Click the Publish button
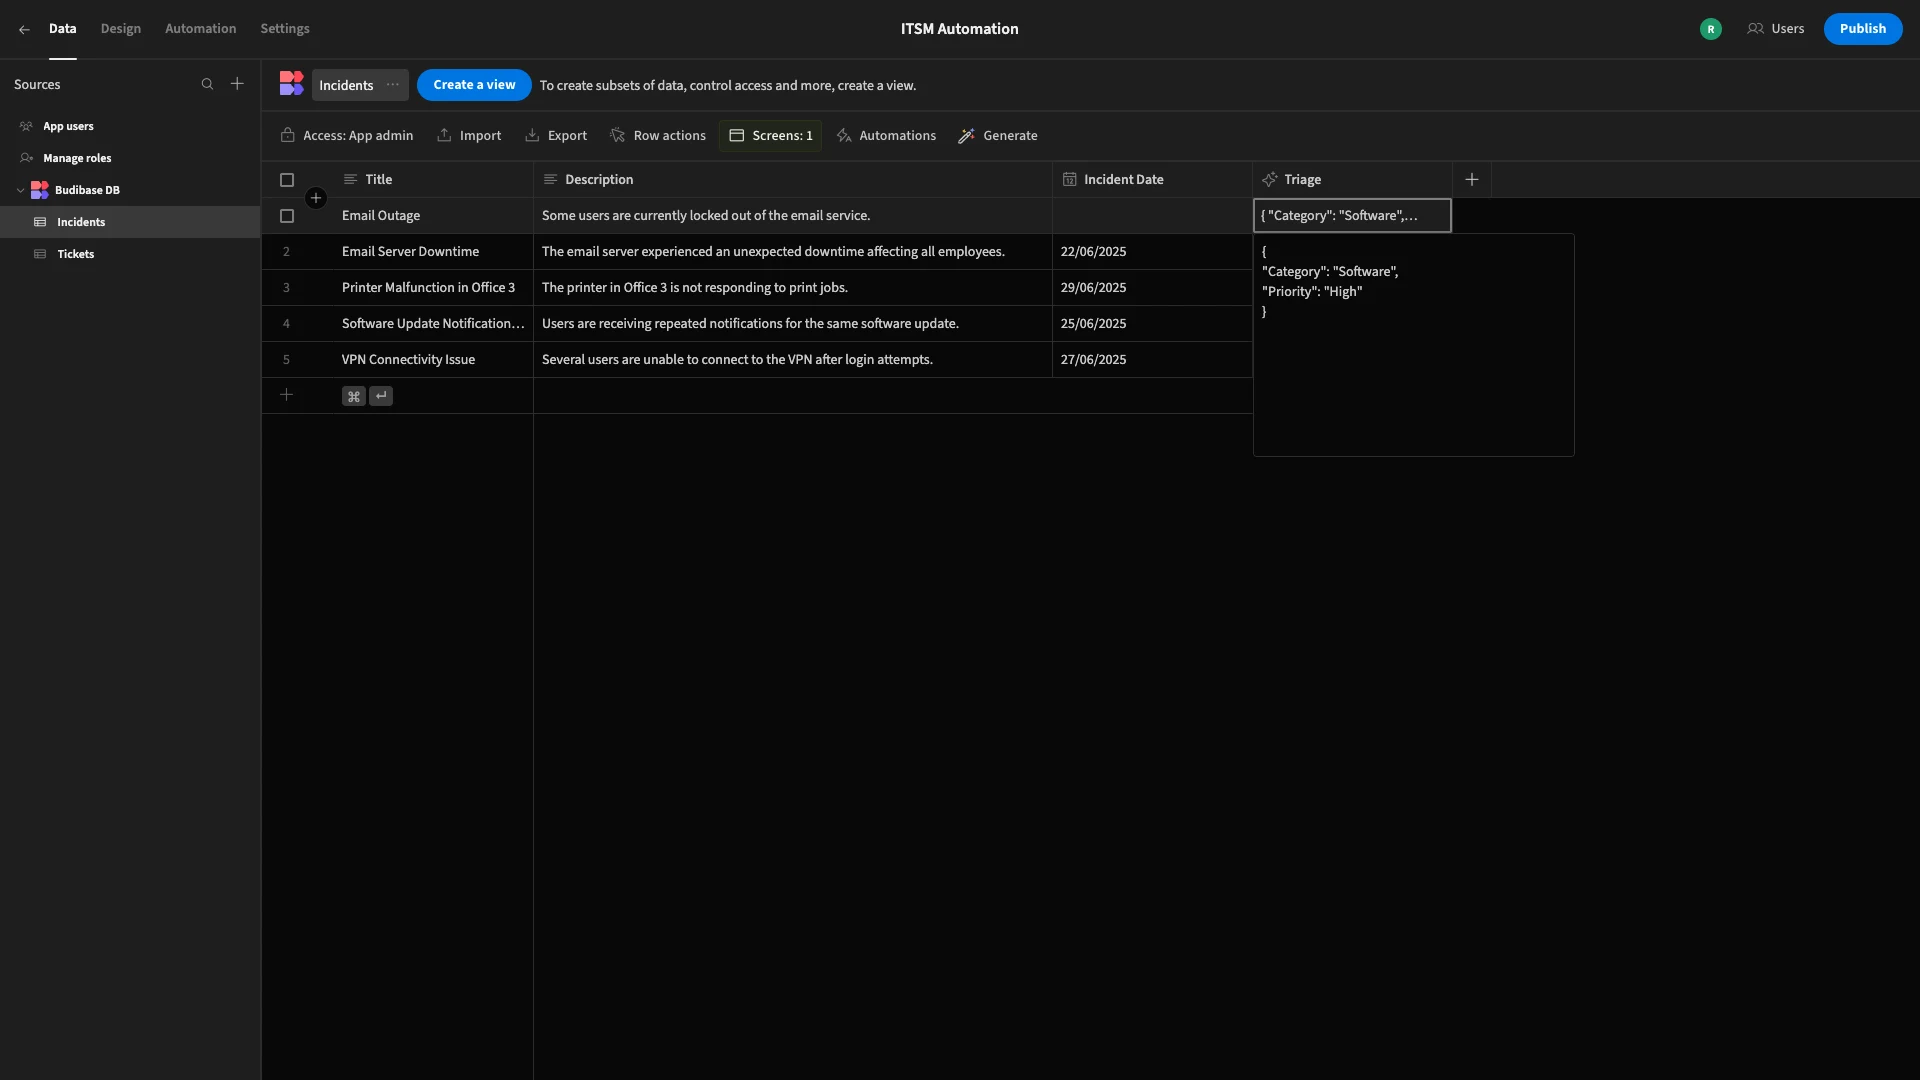This screenshot has width=1920, height=1080. tap(1863, 29)
